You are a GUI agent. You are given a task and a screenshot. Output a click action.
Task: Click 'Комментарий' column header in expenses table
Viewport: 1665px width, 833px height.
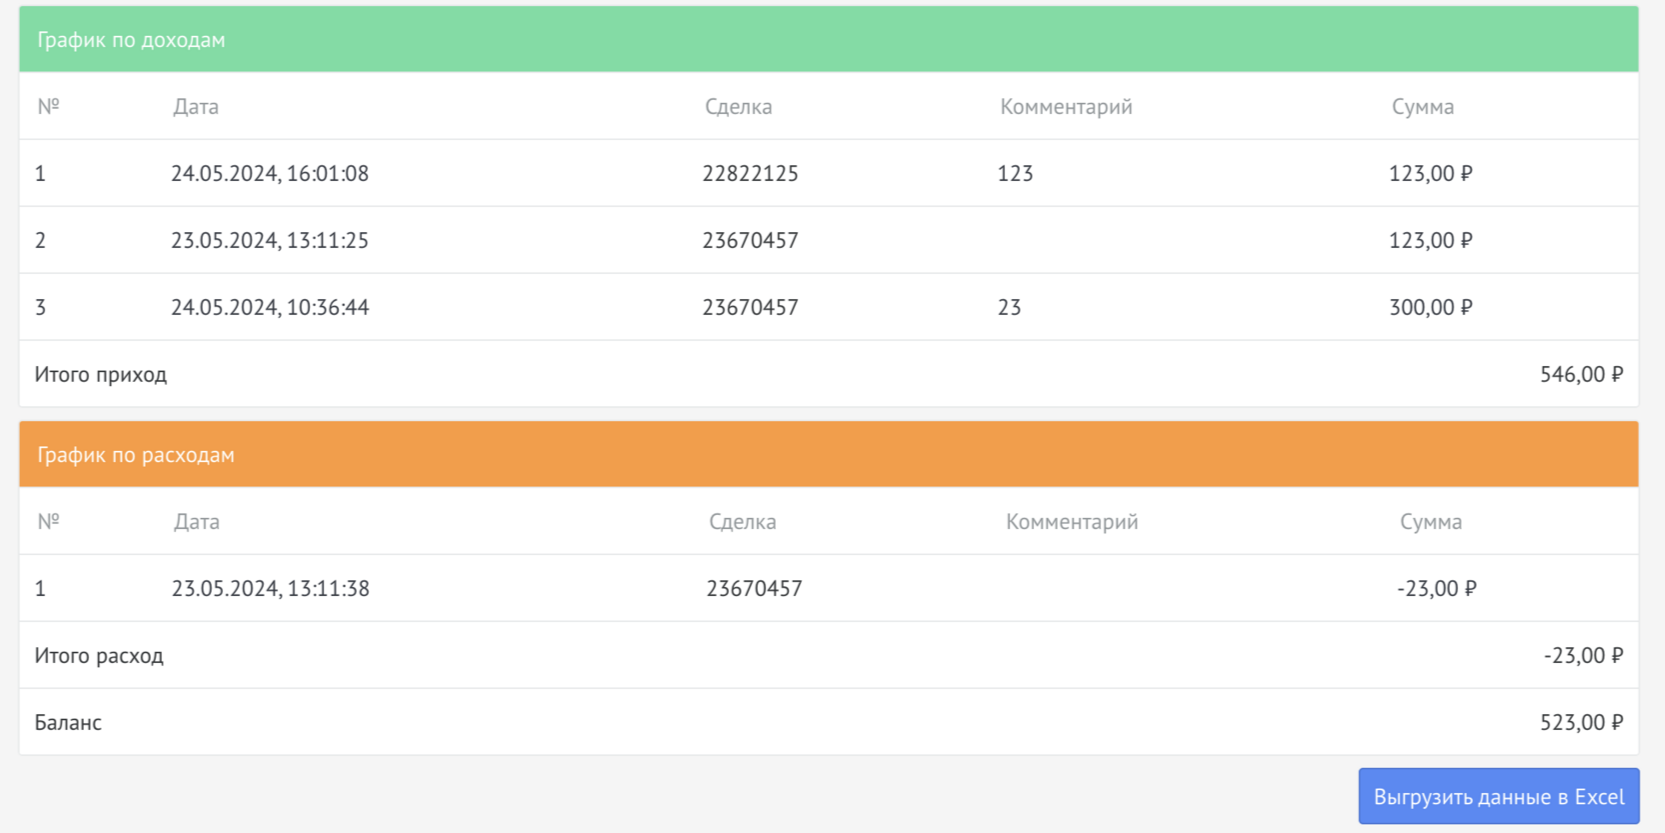coord(1071,522)
